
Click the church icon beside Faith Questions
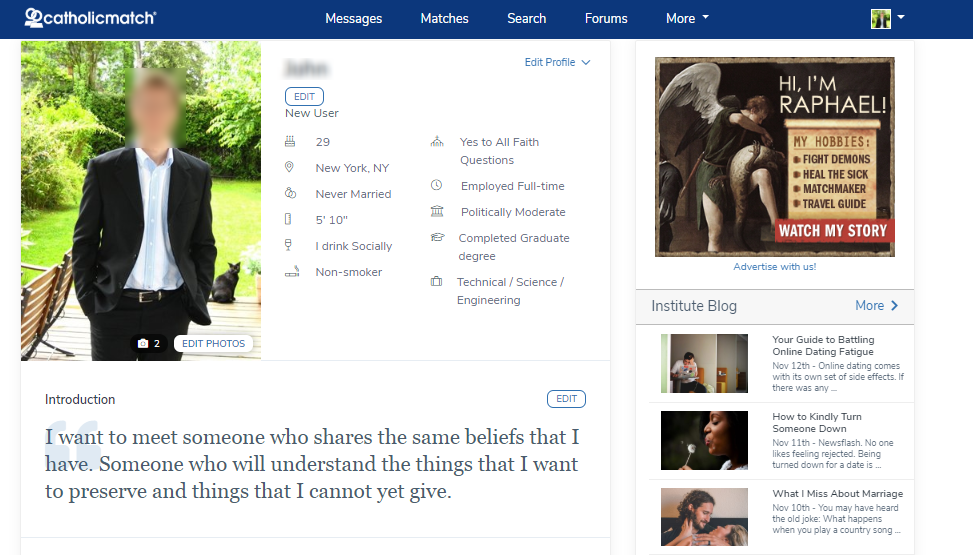coord(436,142)
